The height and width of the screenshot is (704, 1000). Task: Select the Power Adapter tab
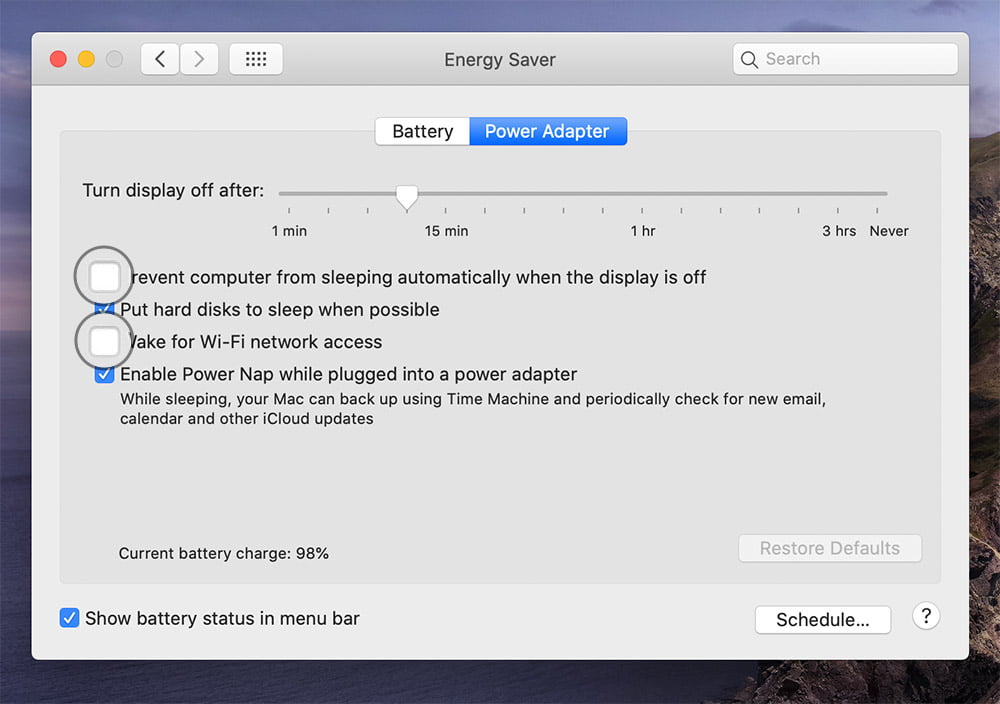(x=547, y=131)
